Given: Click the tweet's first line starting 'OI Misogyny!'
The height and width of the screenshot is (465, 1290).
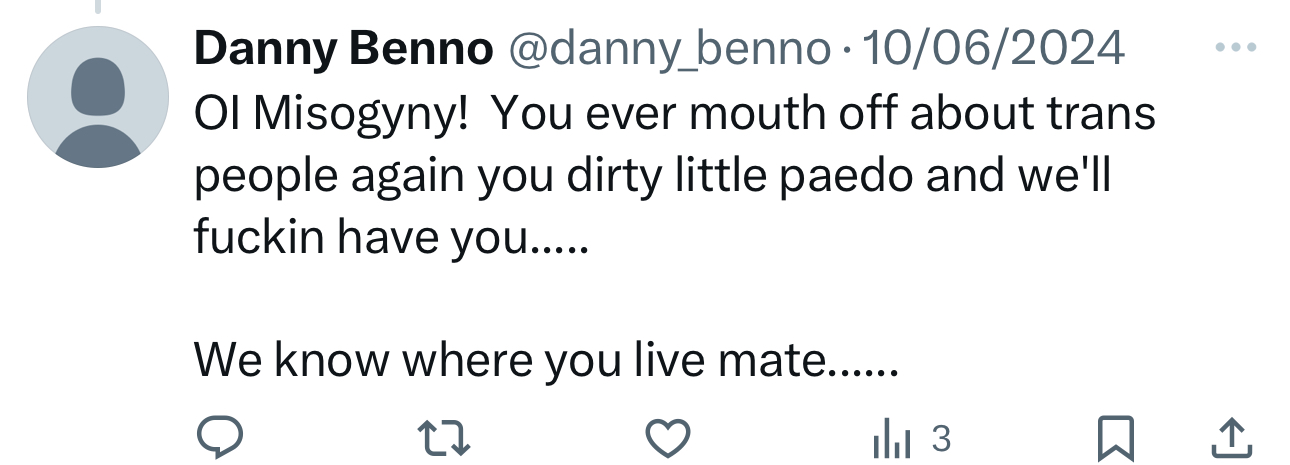Looking at the screenshot, I should 675,114.
